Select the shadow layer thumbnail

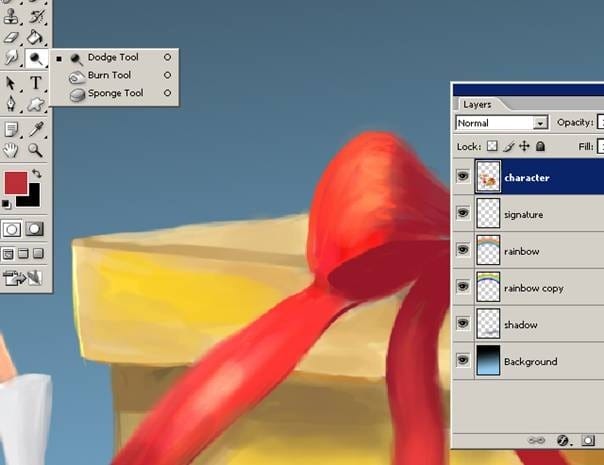(x=488, y=324)
